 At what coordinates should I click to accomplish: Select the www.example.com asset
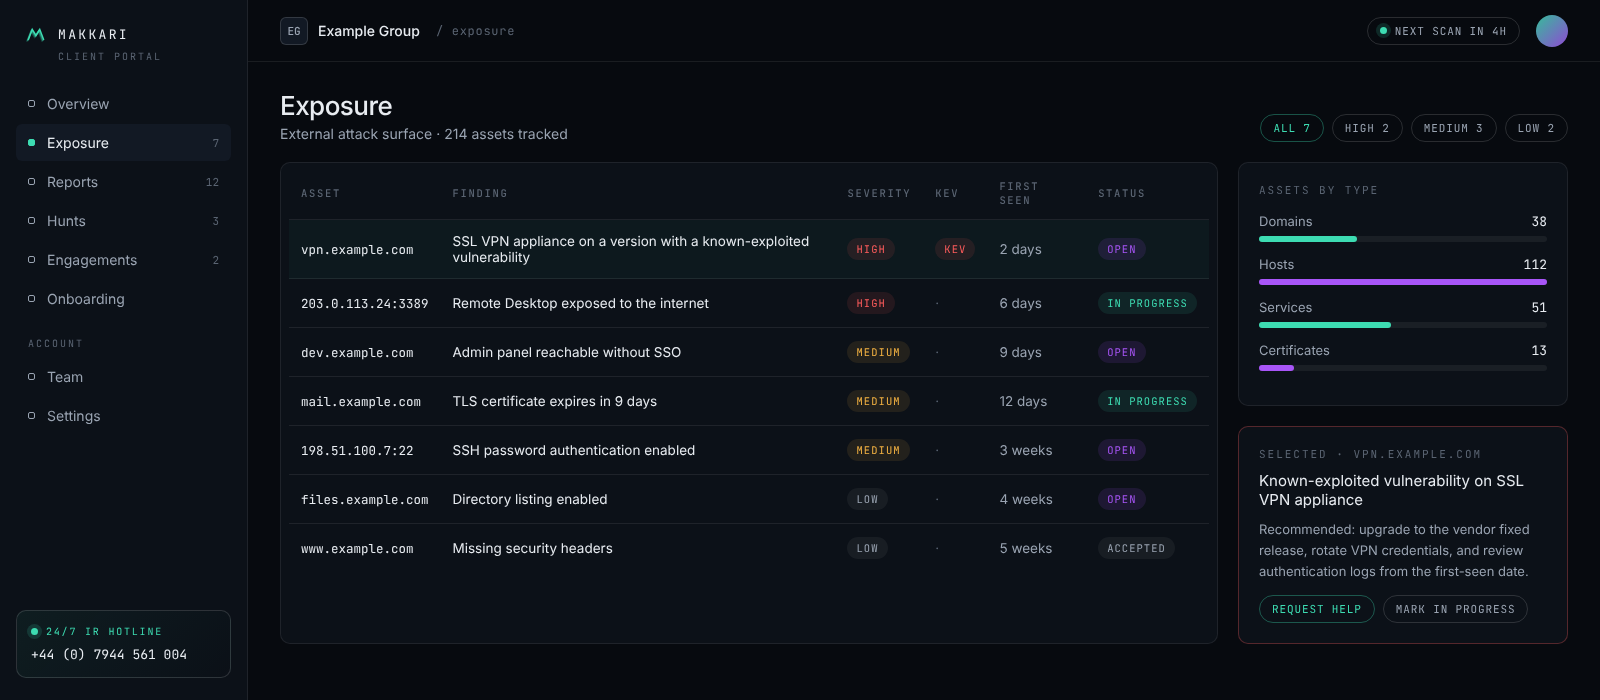357,548
